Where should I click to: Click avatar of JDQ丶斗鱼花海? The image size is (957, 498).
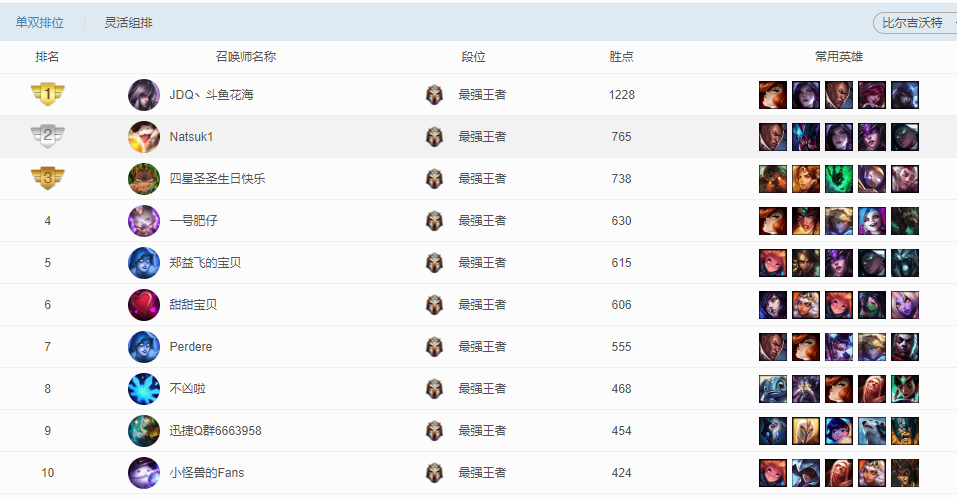coord(144,95)
